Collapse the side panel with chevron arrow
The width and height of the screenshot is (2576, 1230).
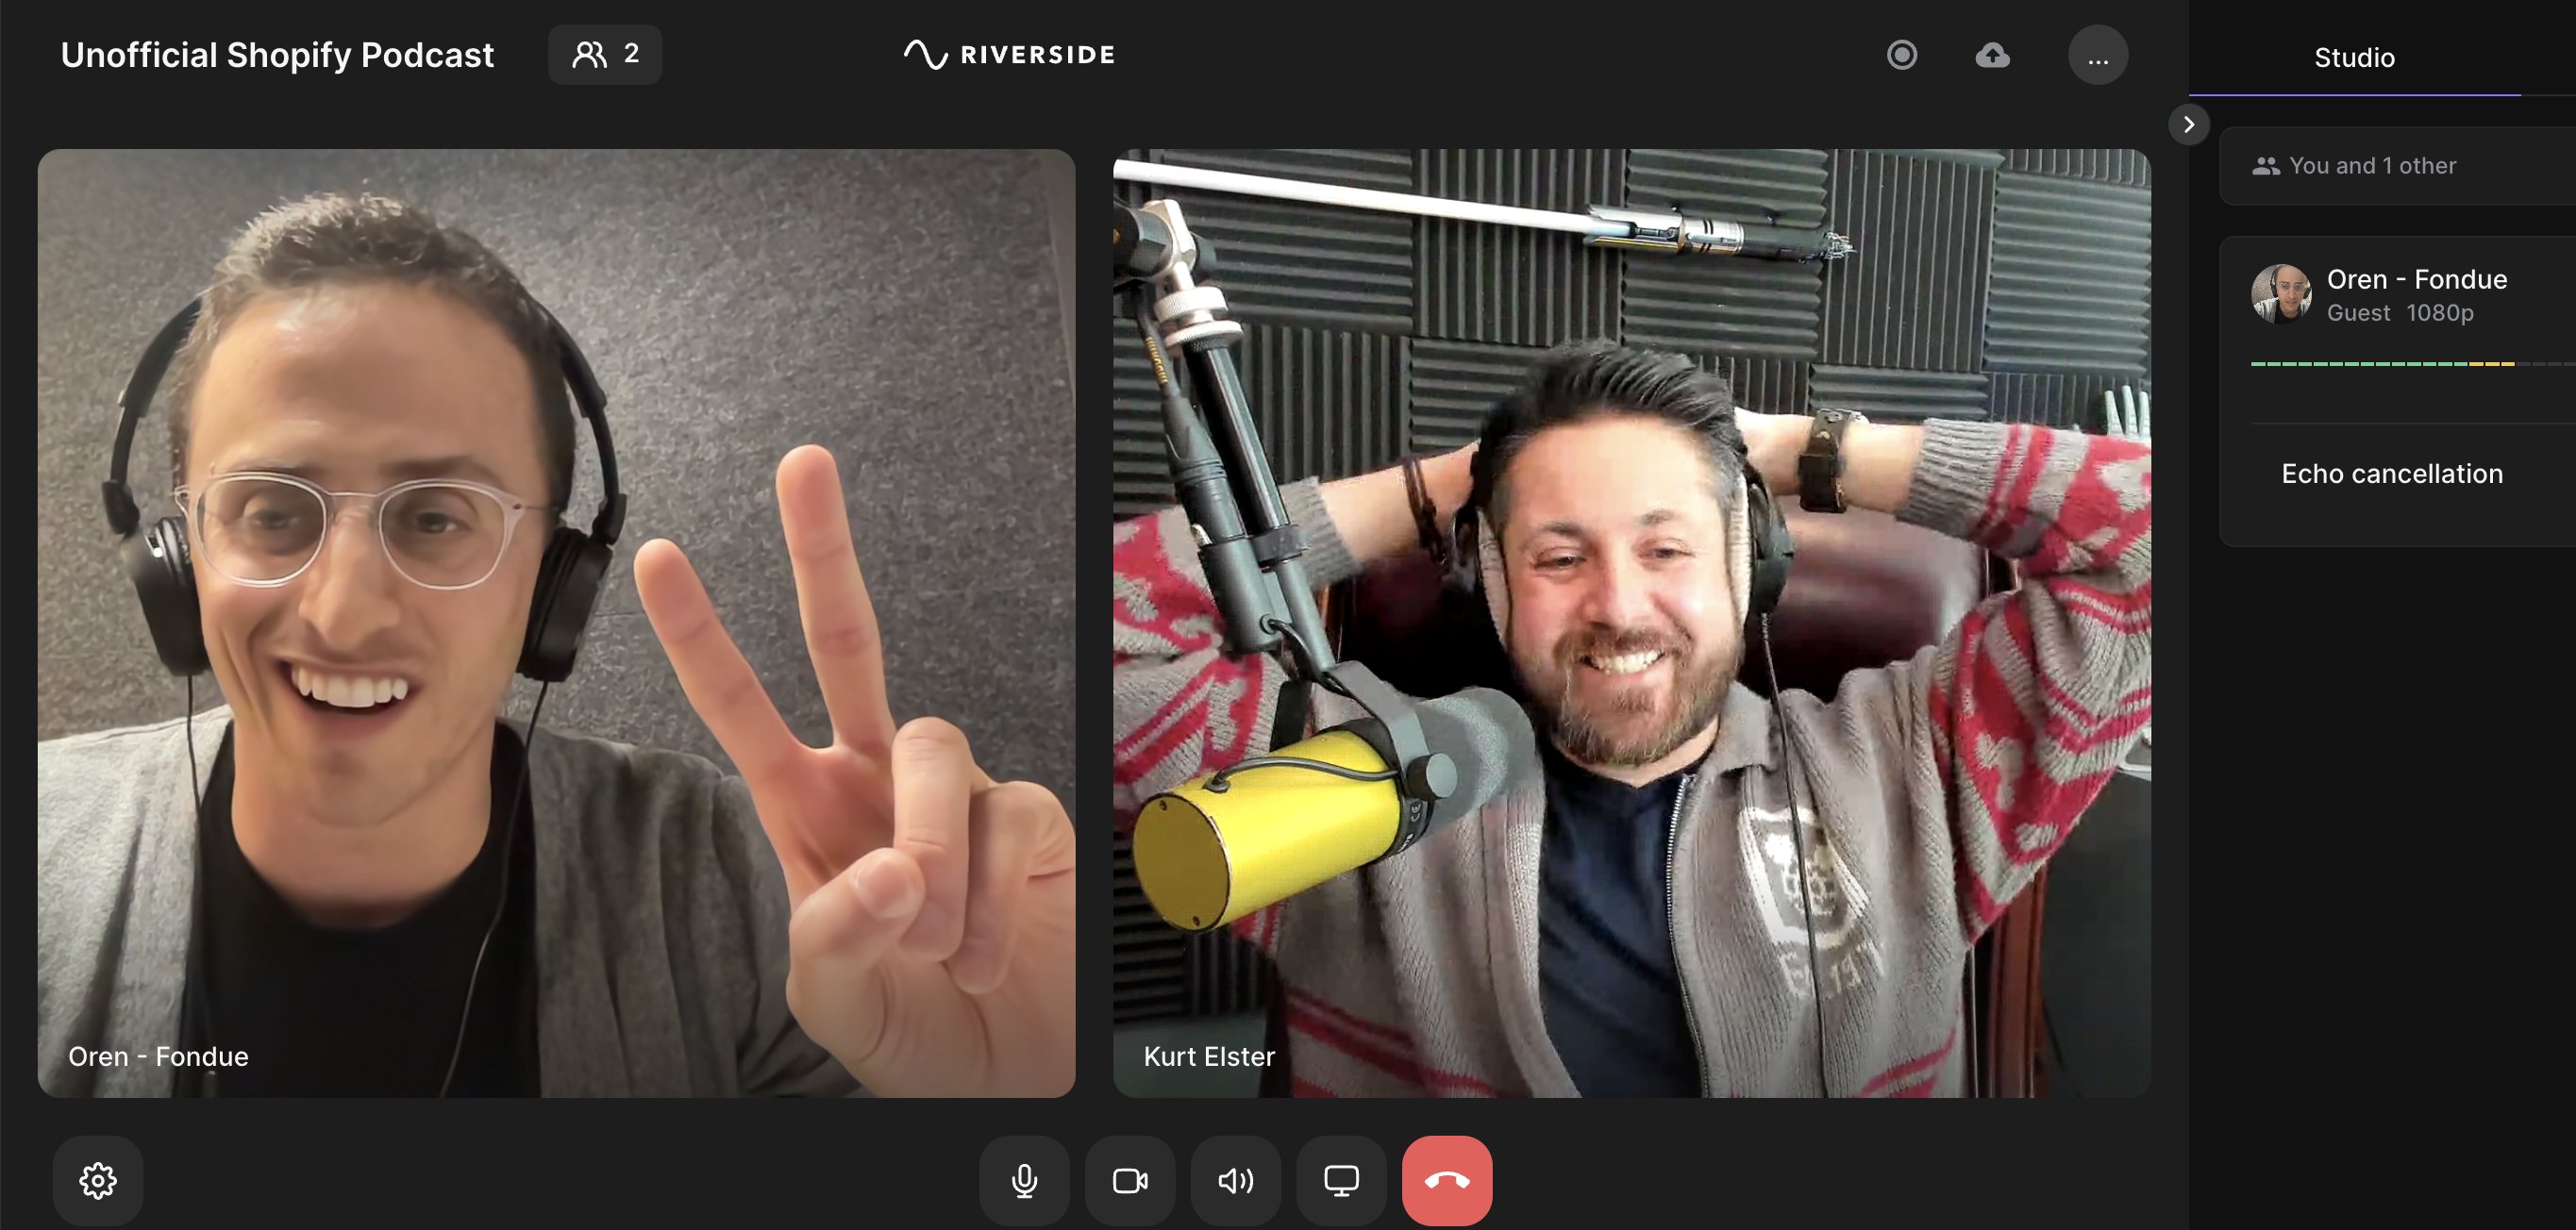[x=2189, y=124]
